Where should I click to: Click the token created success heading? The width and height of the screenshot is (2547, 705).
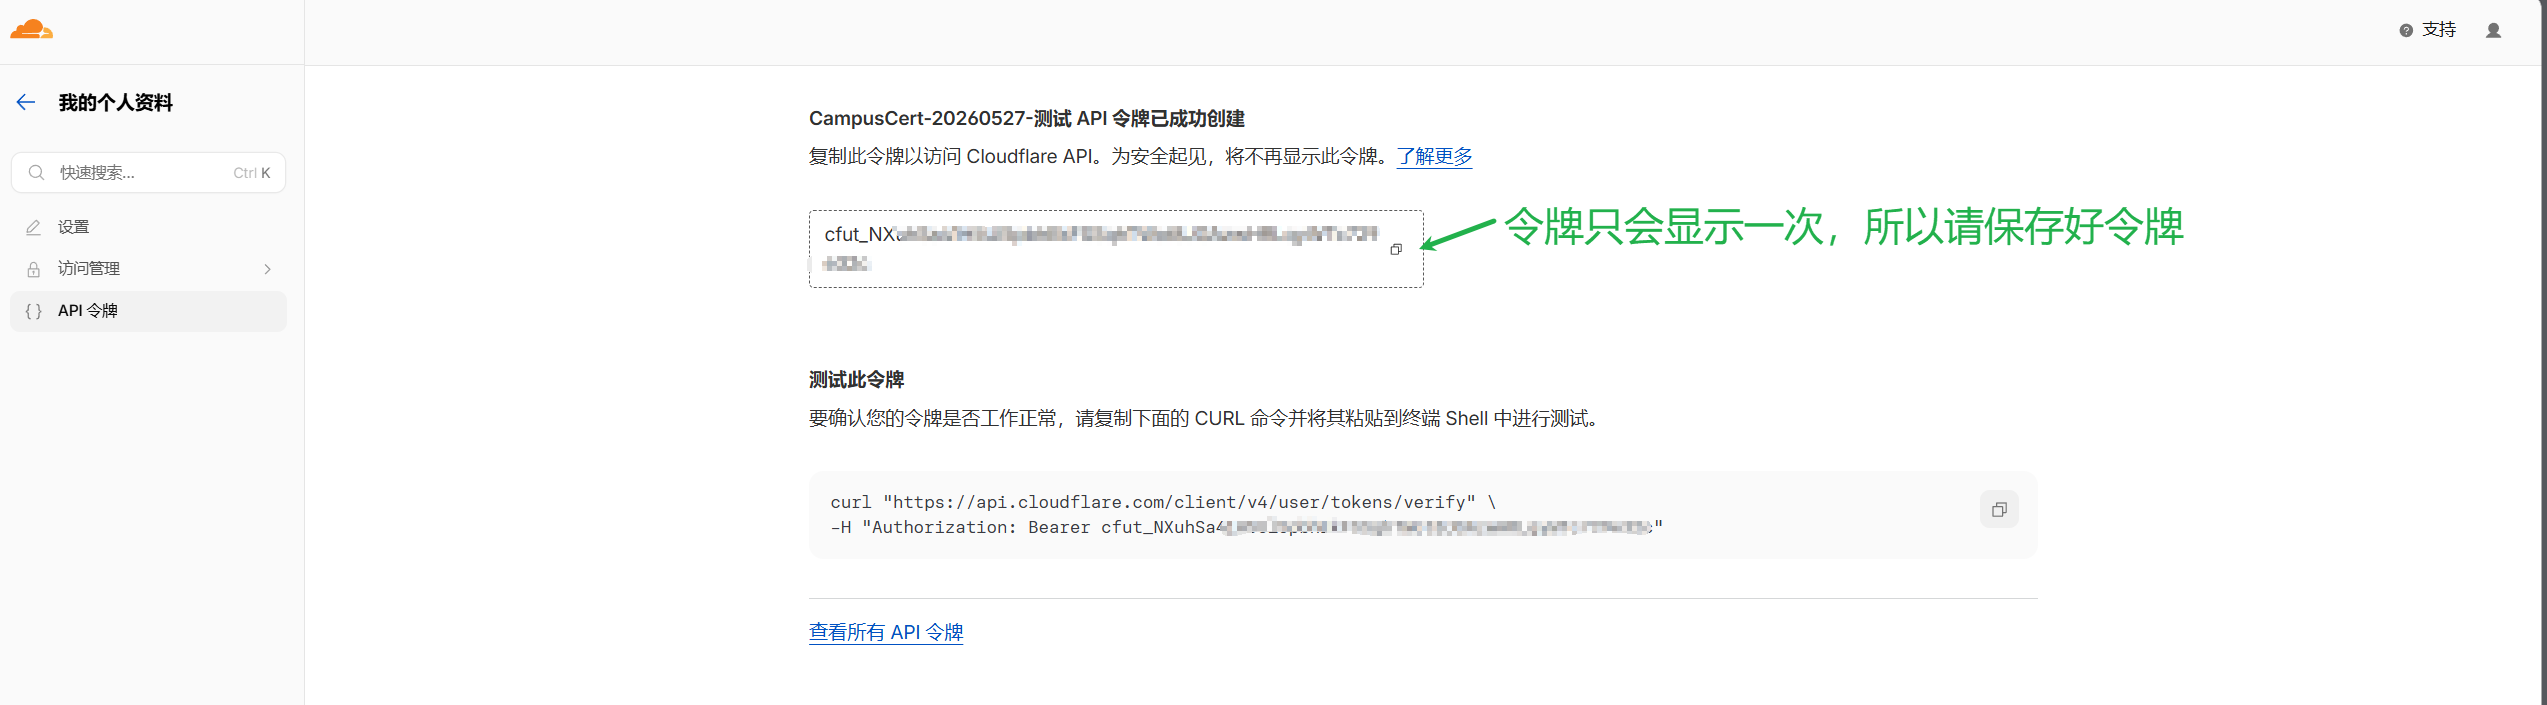click(x=1027, y=118)
